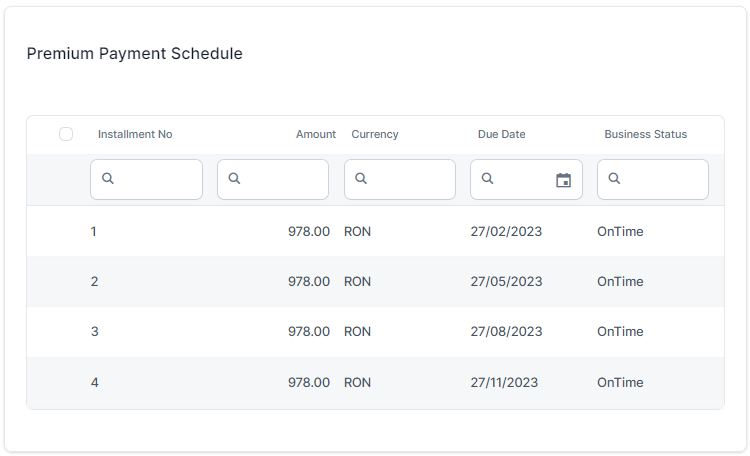Sort by Due Date column header
Viewport: 750px width, 456px height.
501,134
